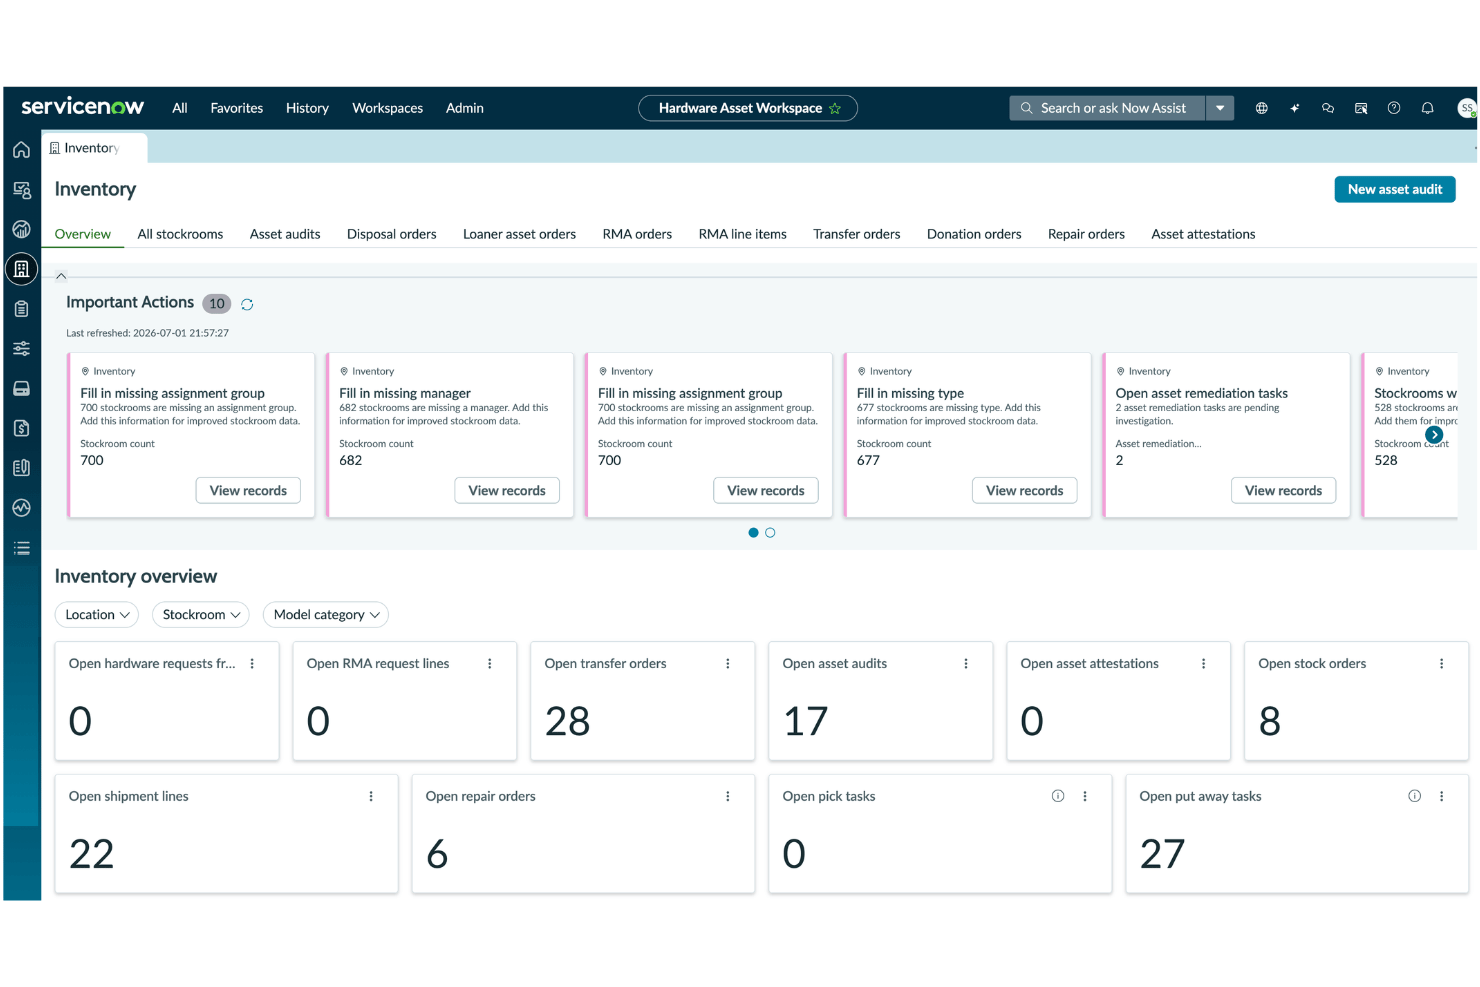This screenshot has width=1480, height=987.
Task: Favorite Hardware Asset Workspace with the star
Action: [x=835, y=108]
